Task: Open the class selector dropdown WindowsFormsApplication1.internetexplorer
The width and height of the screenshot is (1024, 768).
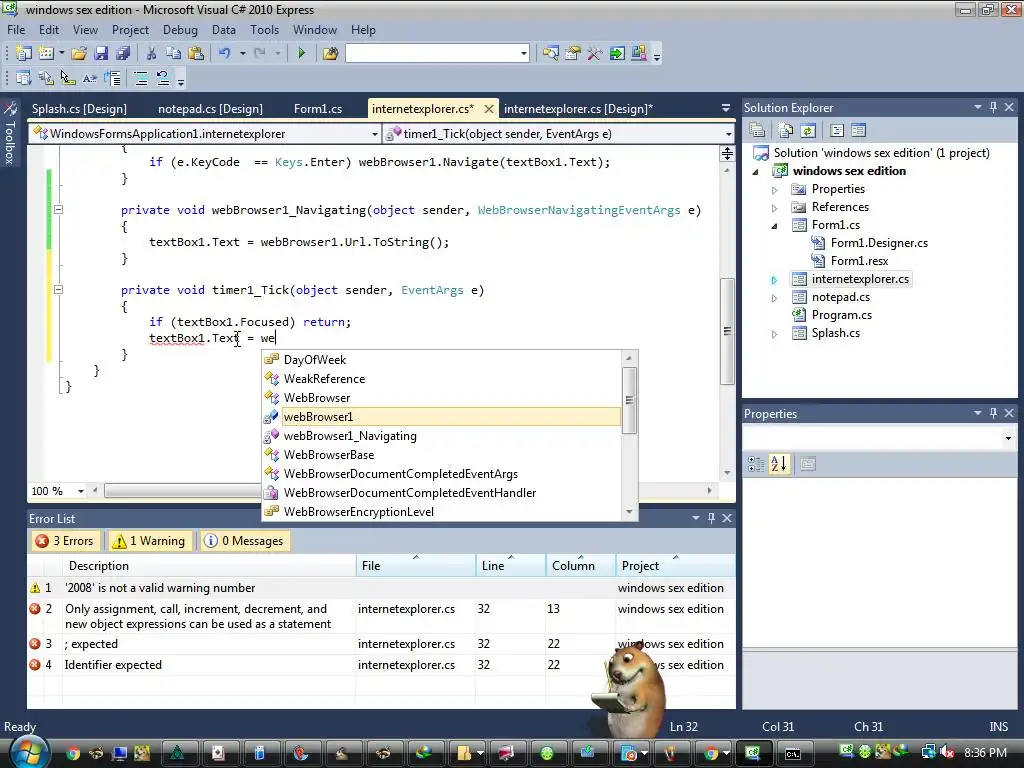Action: point(374,134)
